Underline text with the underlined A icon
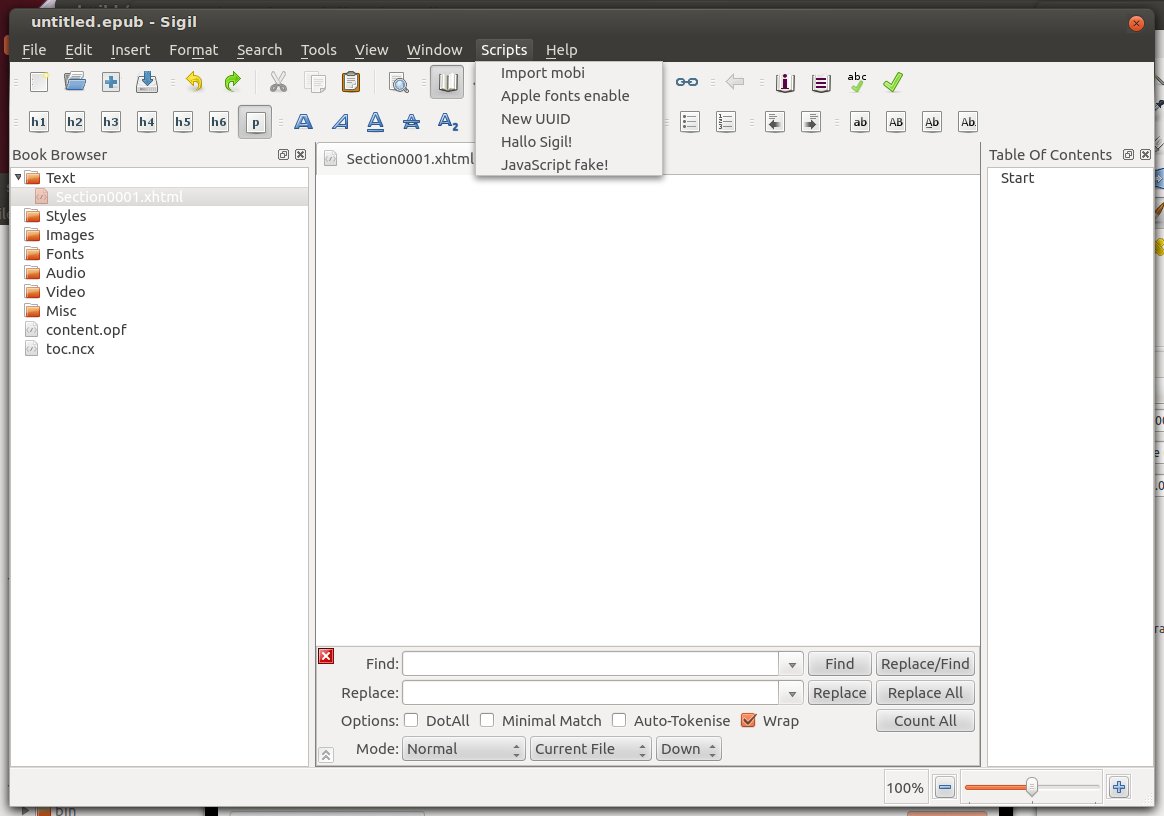 click(376, 122)
